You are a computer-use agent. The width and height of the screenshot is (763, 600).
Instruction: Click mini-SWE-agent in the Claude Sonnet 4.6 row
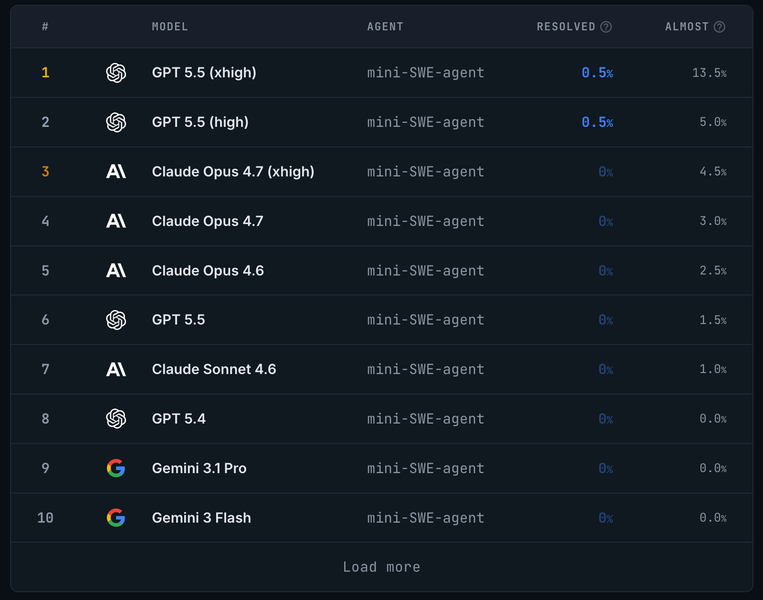point(426,369)
